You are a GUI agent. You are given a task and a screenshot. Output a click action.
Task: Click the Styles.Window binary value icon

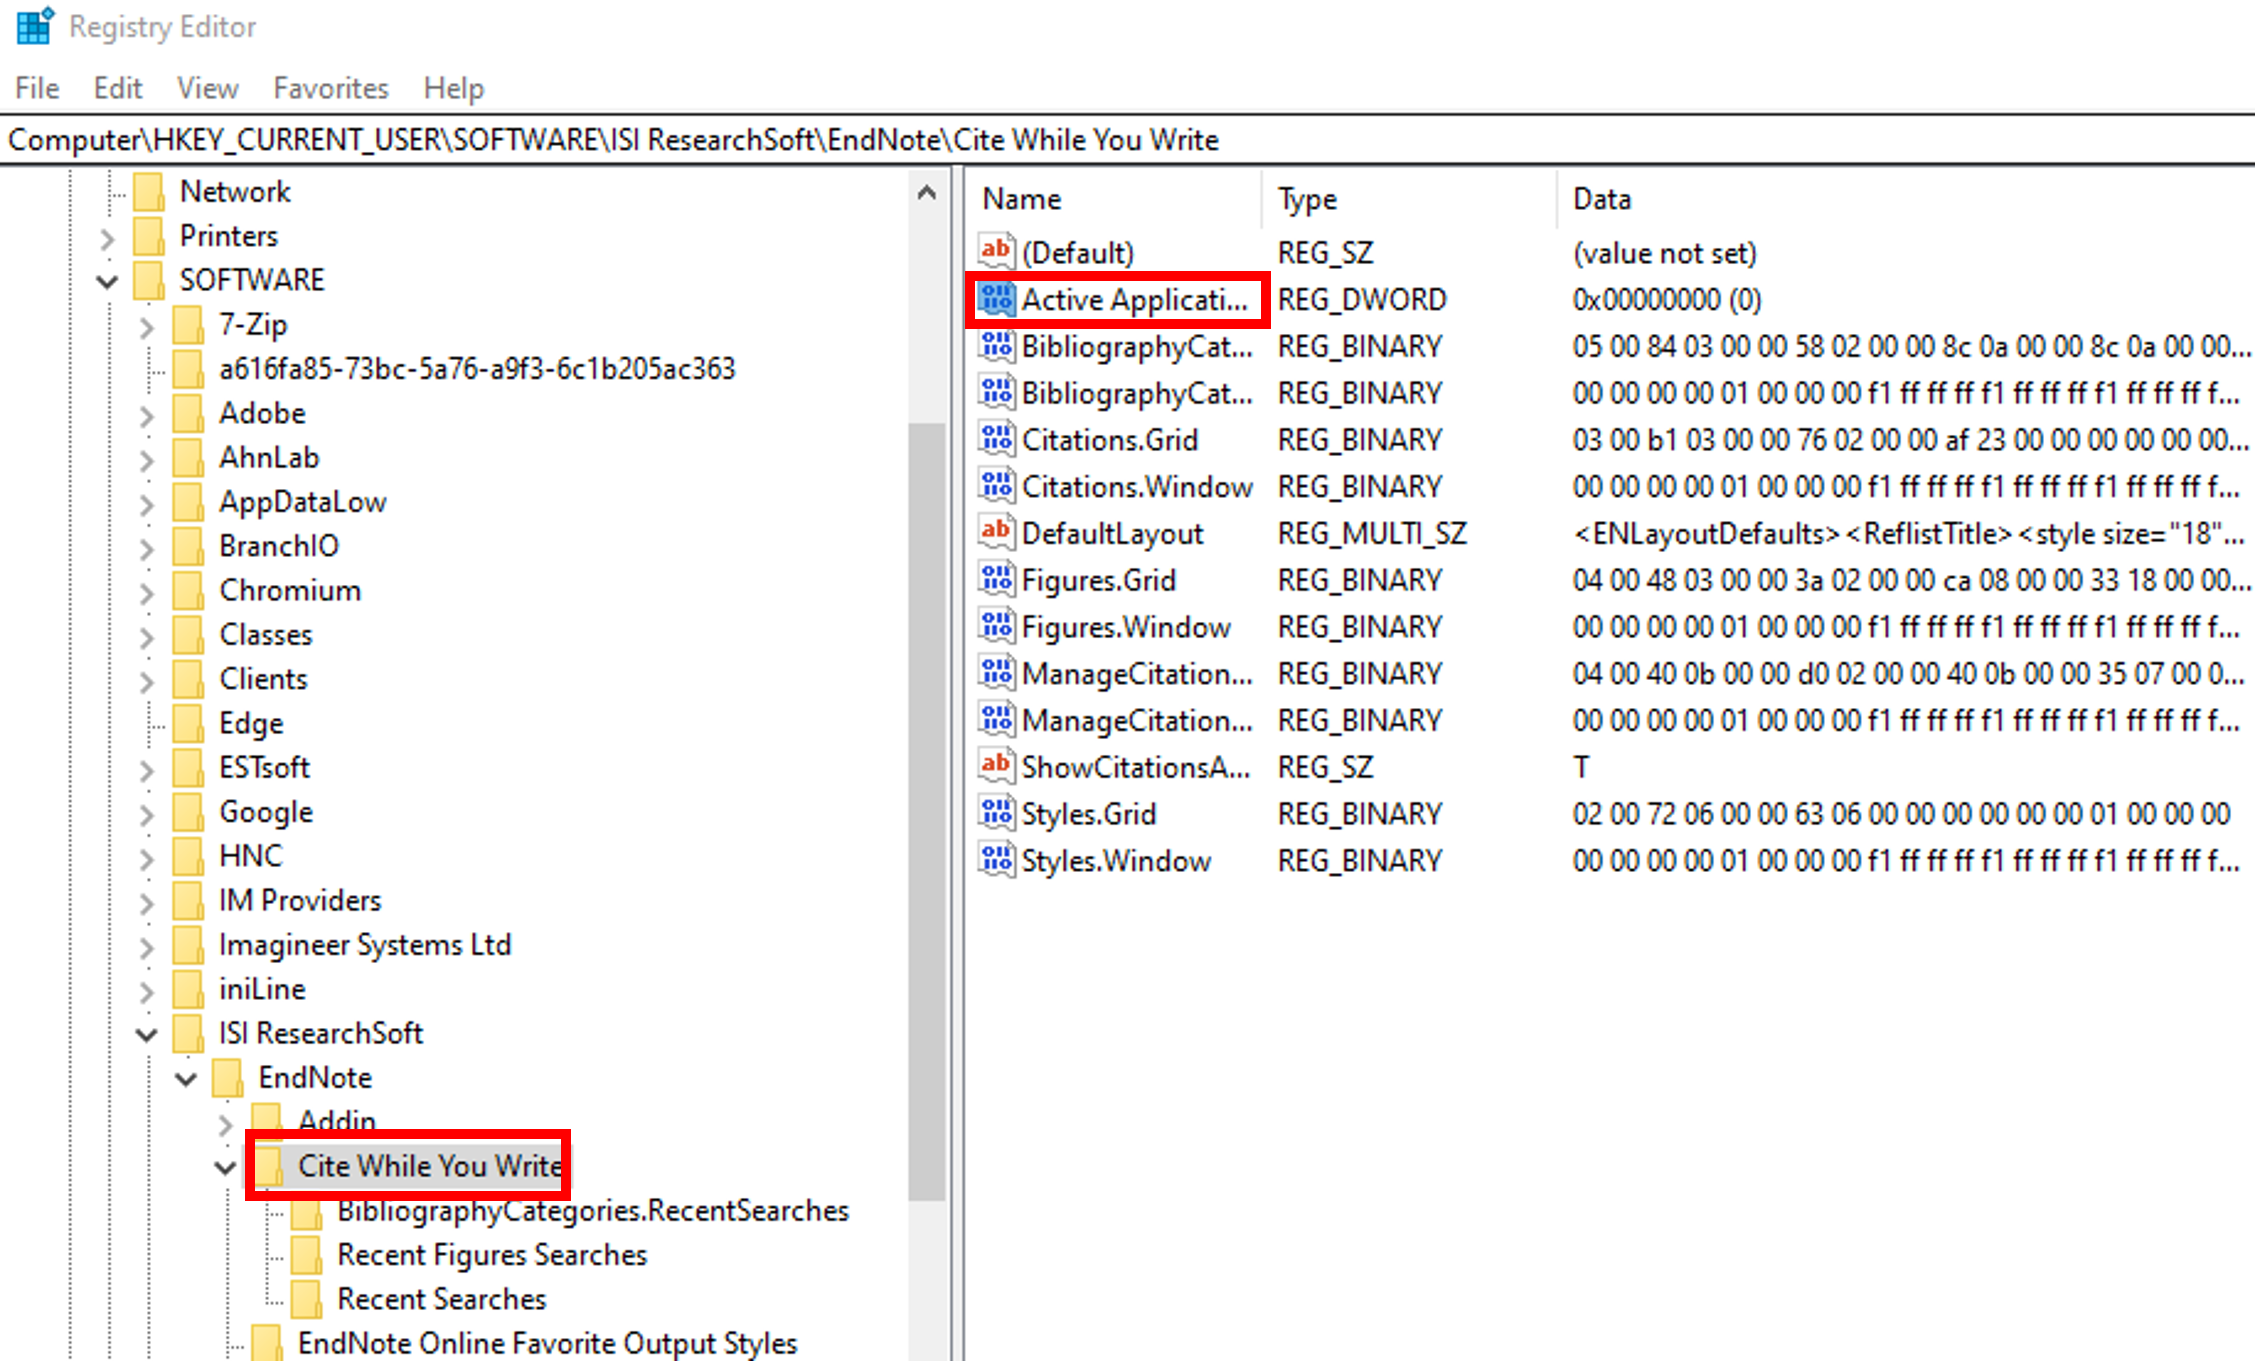point(997,860)
